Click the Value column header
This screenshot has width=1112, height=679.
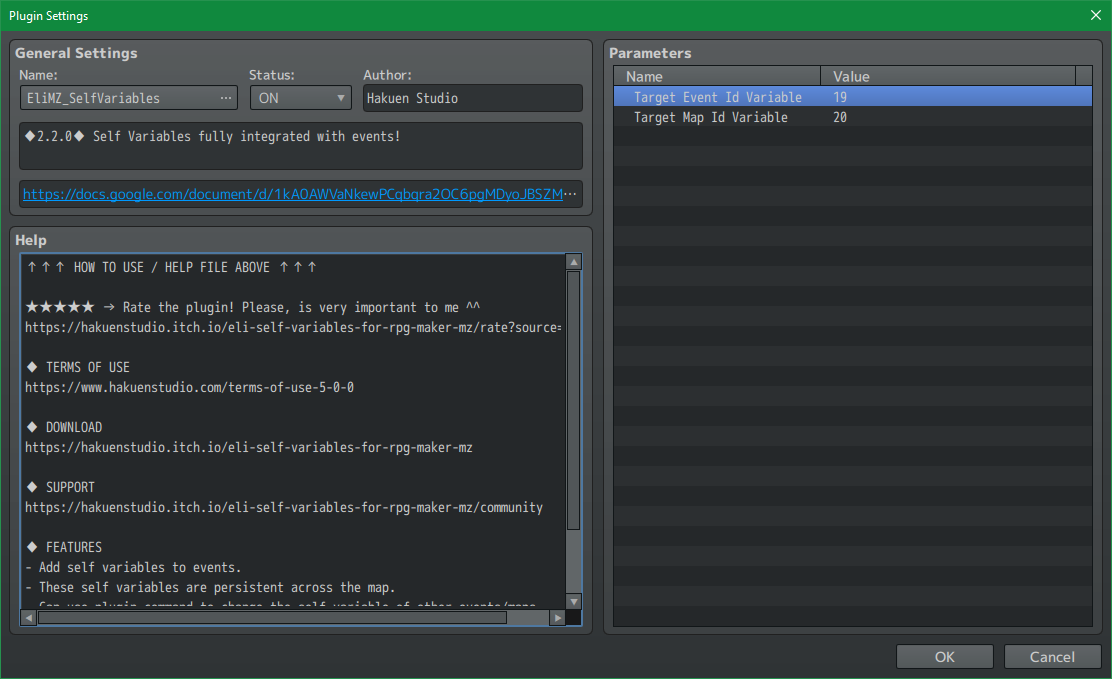tap(947, 76)
